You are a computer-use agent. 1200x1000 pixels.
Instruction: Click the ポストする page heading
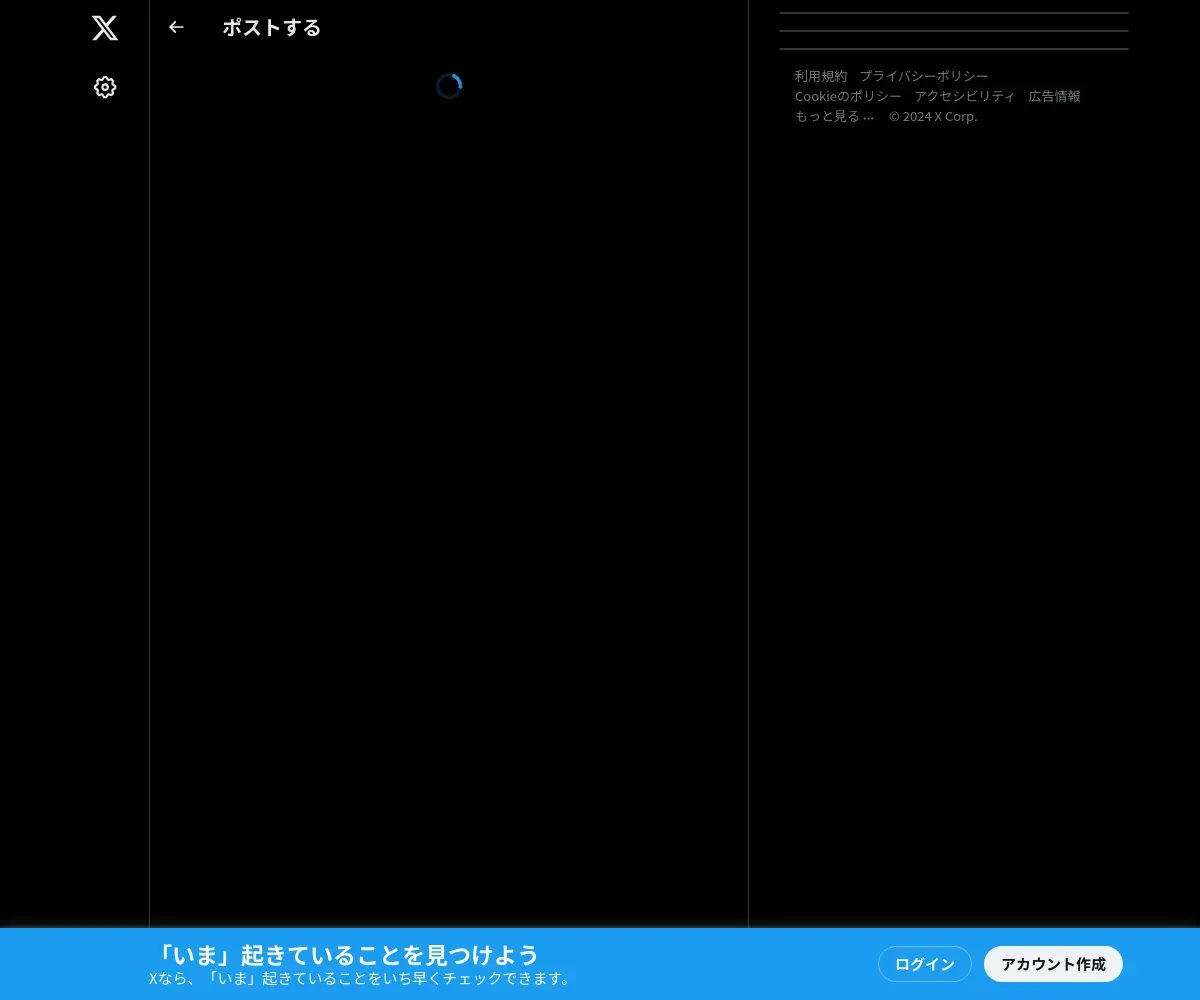[272, 28]
